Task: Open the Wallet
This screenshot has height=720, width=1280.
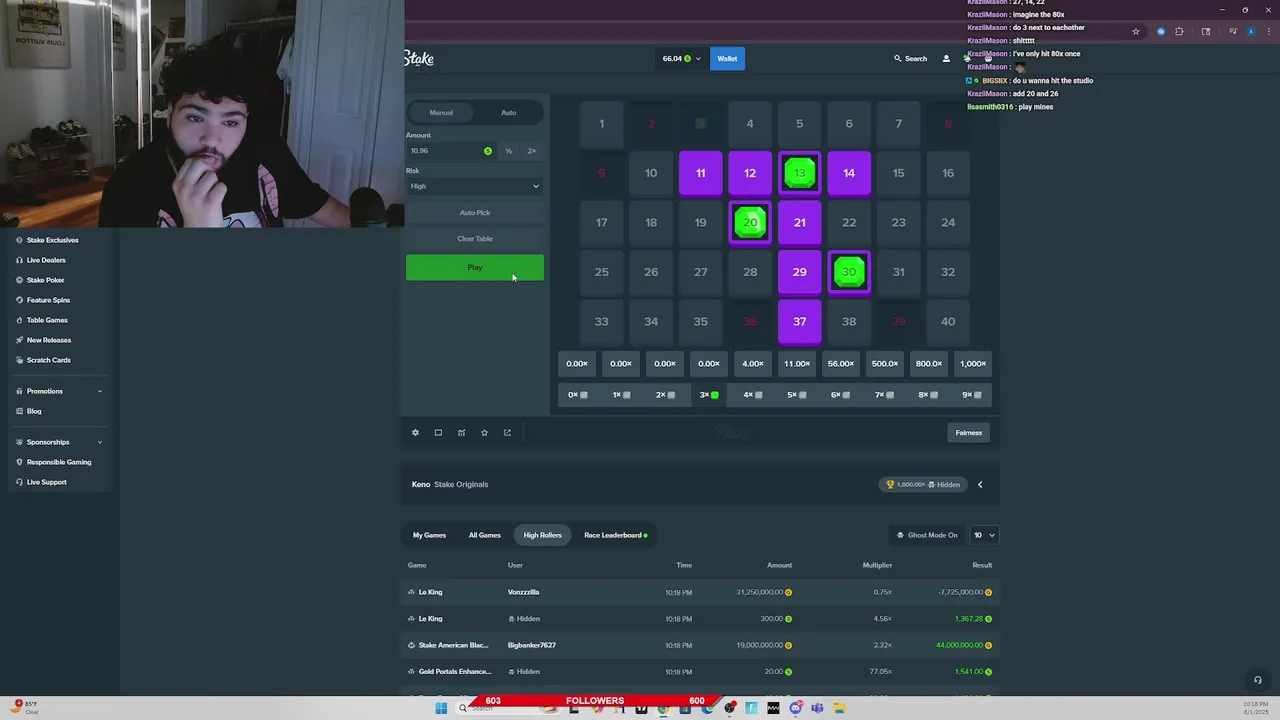Action: point(727,59)
